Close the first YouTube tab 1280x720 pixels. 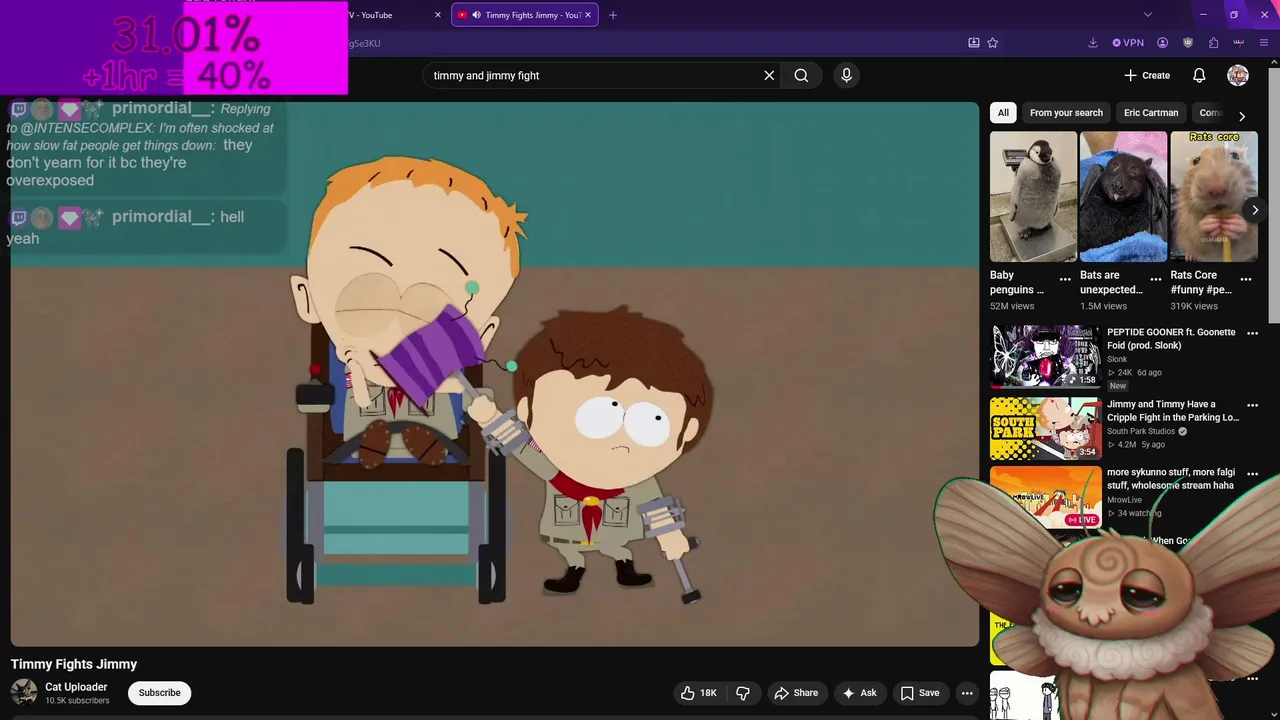(x=438, y=15)
